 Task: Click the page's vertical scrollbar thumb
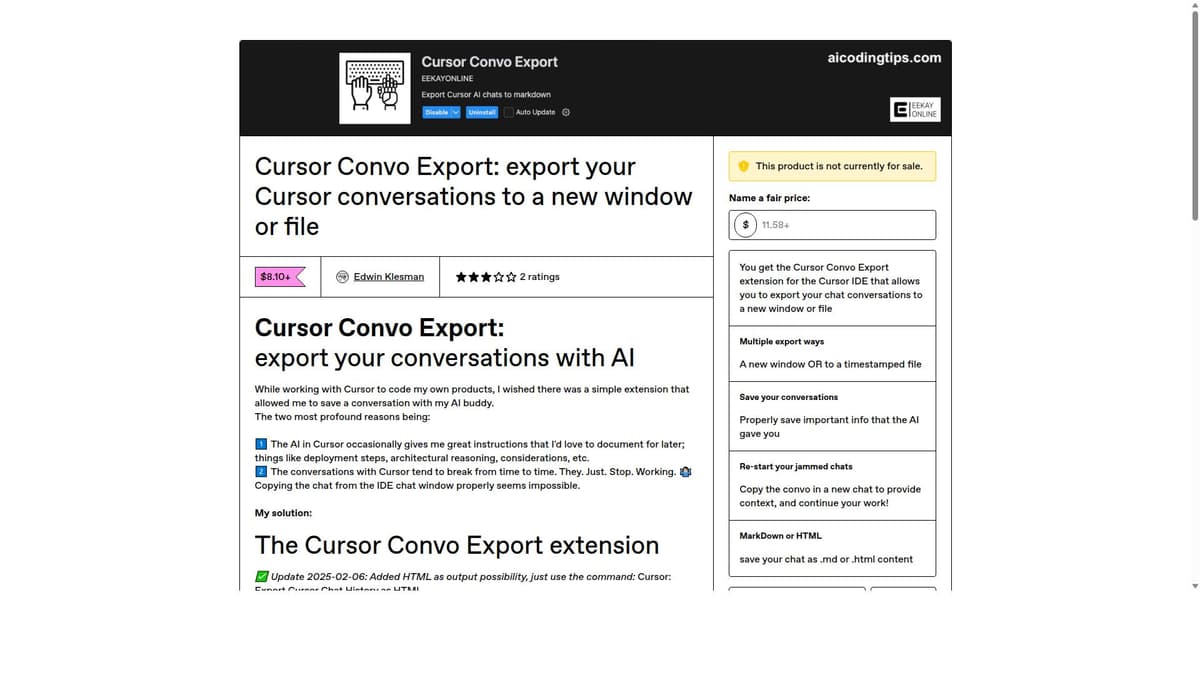point(1194,115)
